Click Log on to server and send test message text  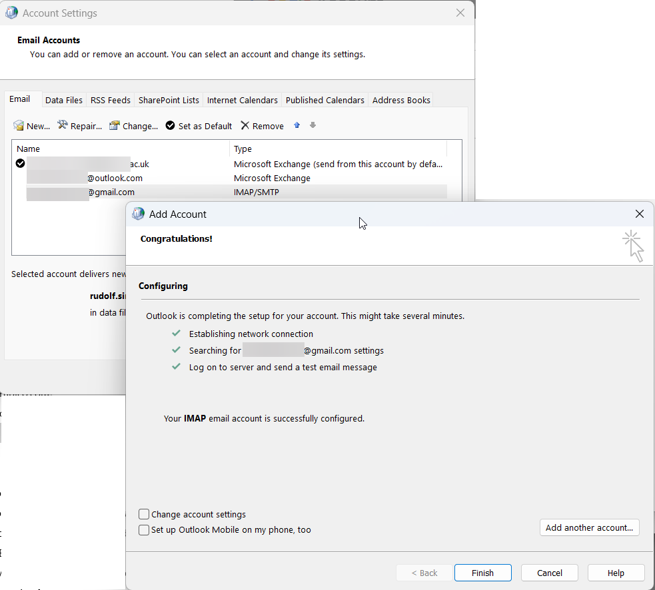(x=283, y=367)
